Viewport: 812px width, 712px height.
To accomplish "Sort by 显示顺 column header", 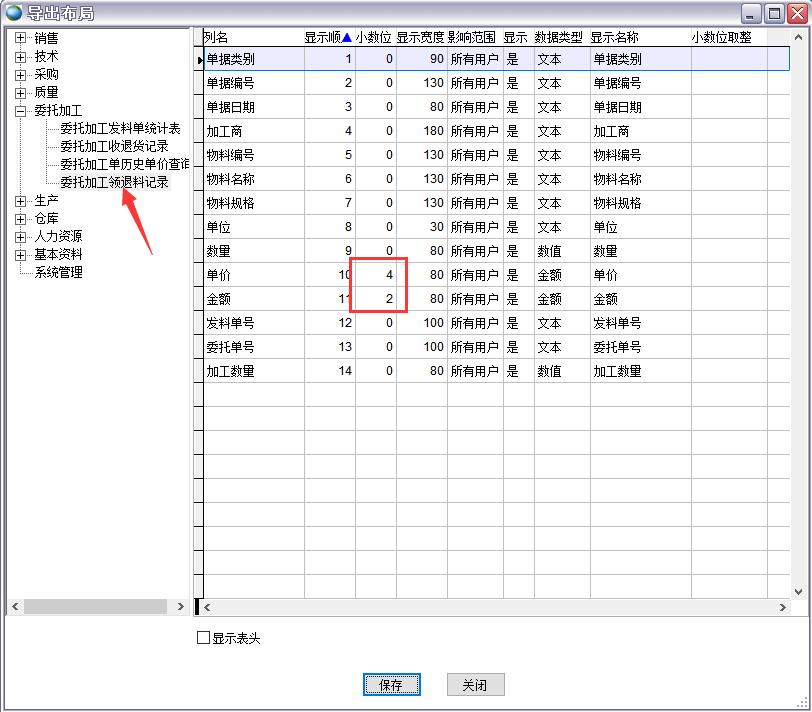I will point(328,37).
